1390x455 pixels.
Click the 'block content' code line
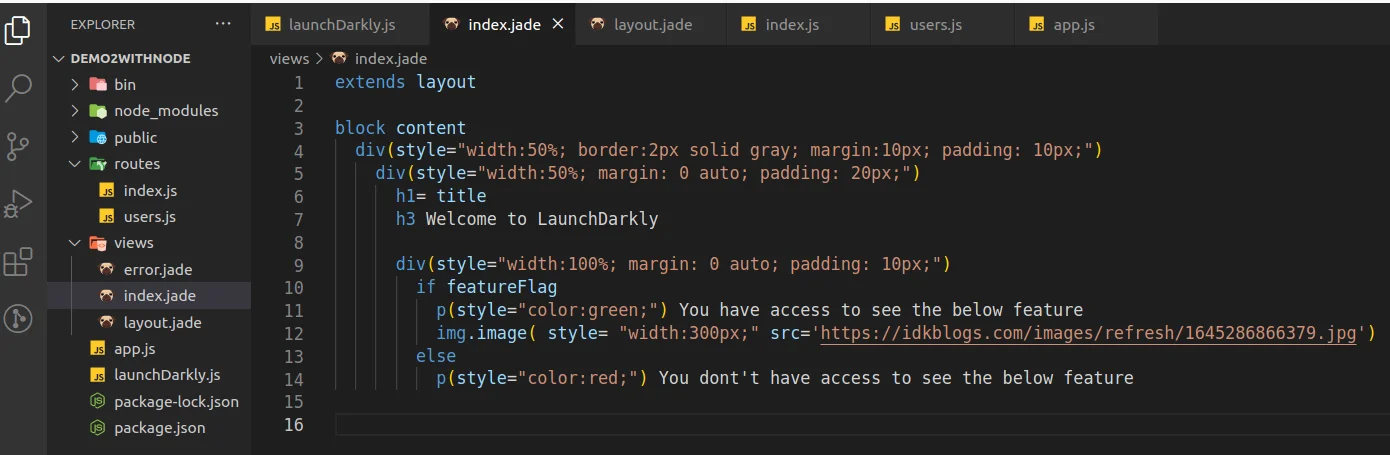[x=400, y=128]
